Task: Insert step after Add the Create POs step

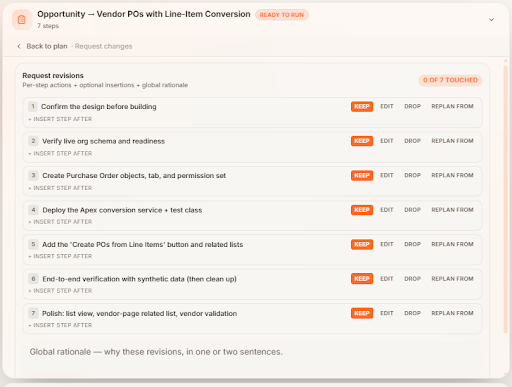Action: (x=60, y=256)
